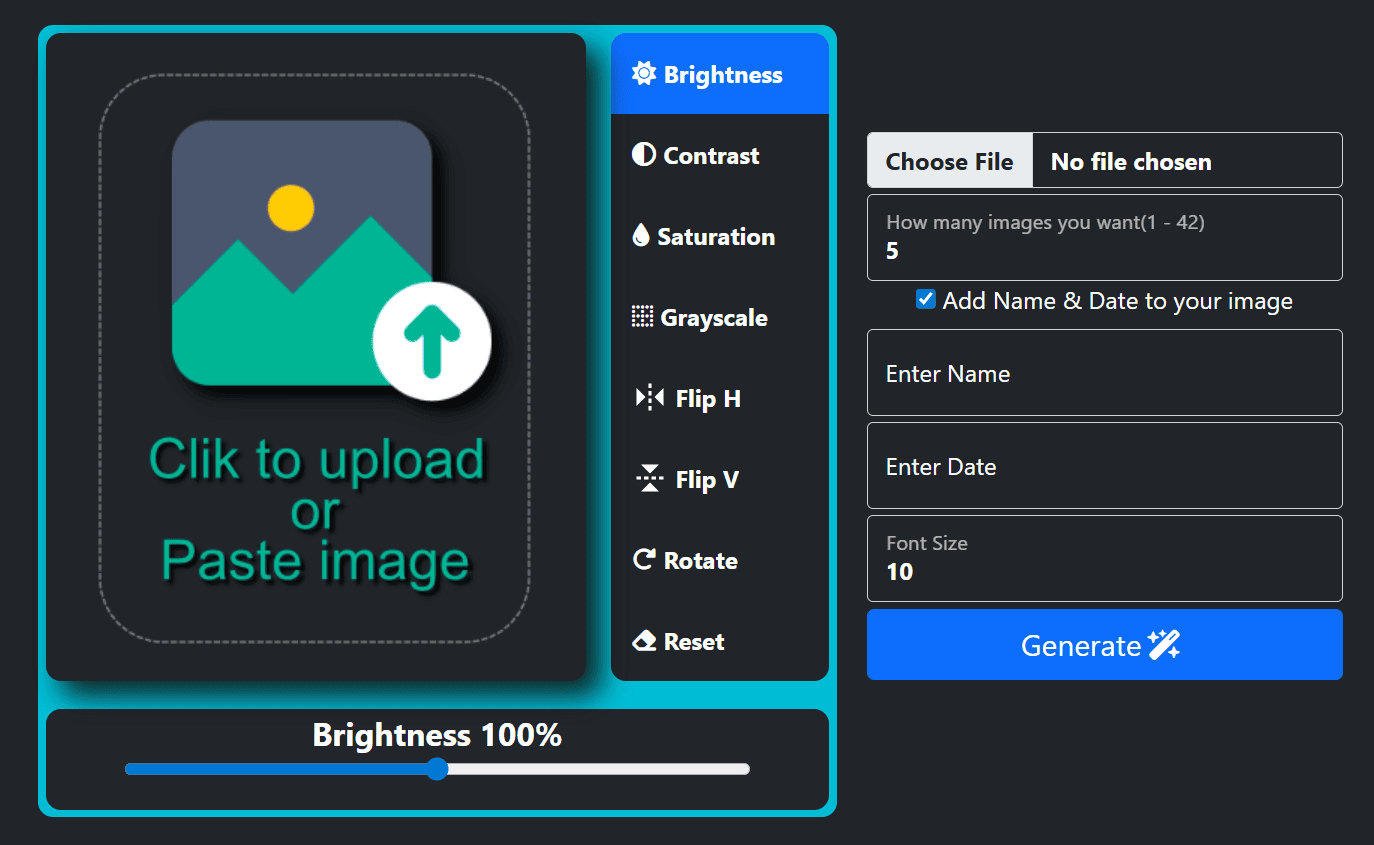
Task: Click the Choose File button
Action: click(x=950, y=160)
